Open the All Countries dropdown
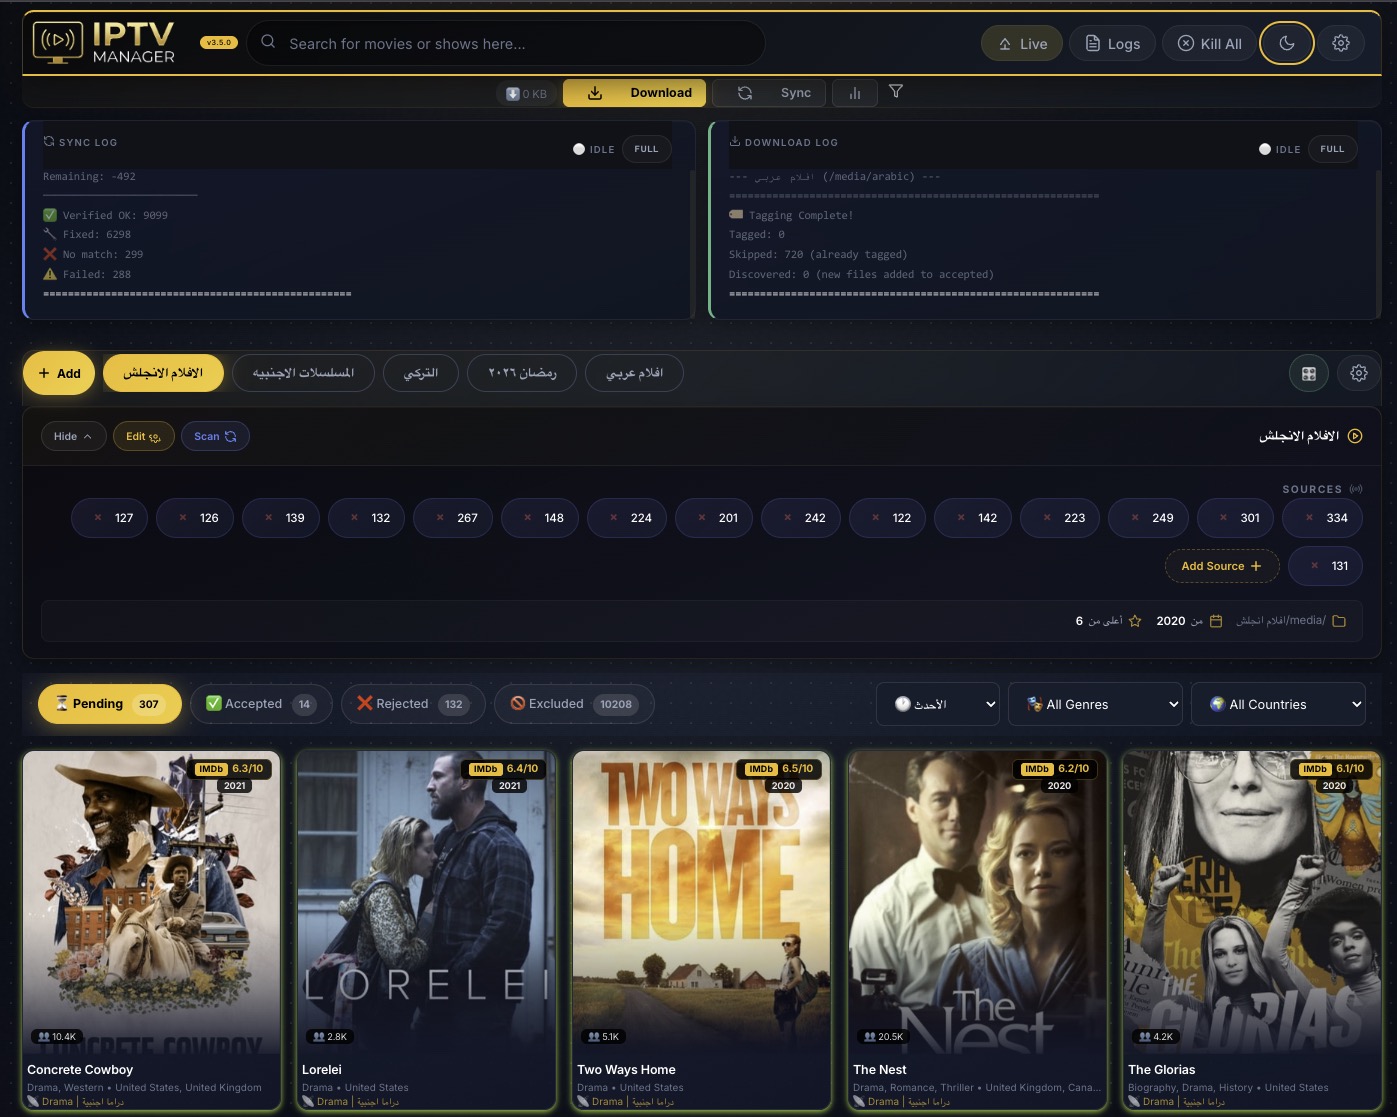 pos(1278,704)
